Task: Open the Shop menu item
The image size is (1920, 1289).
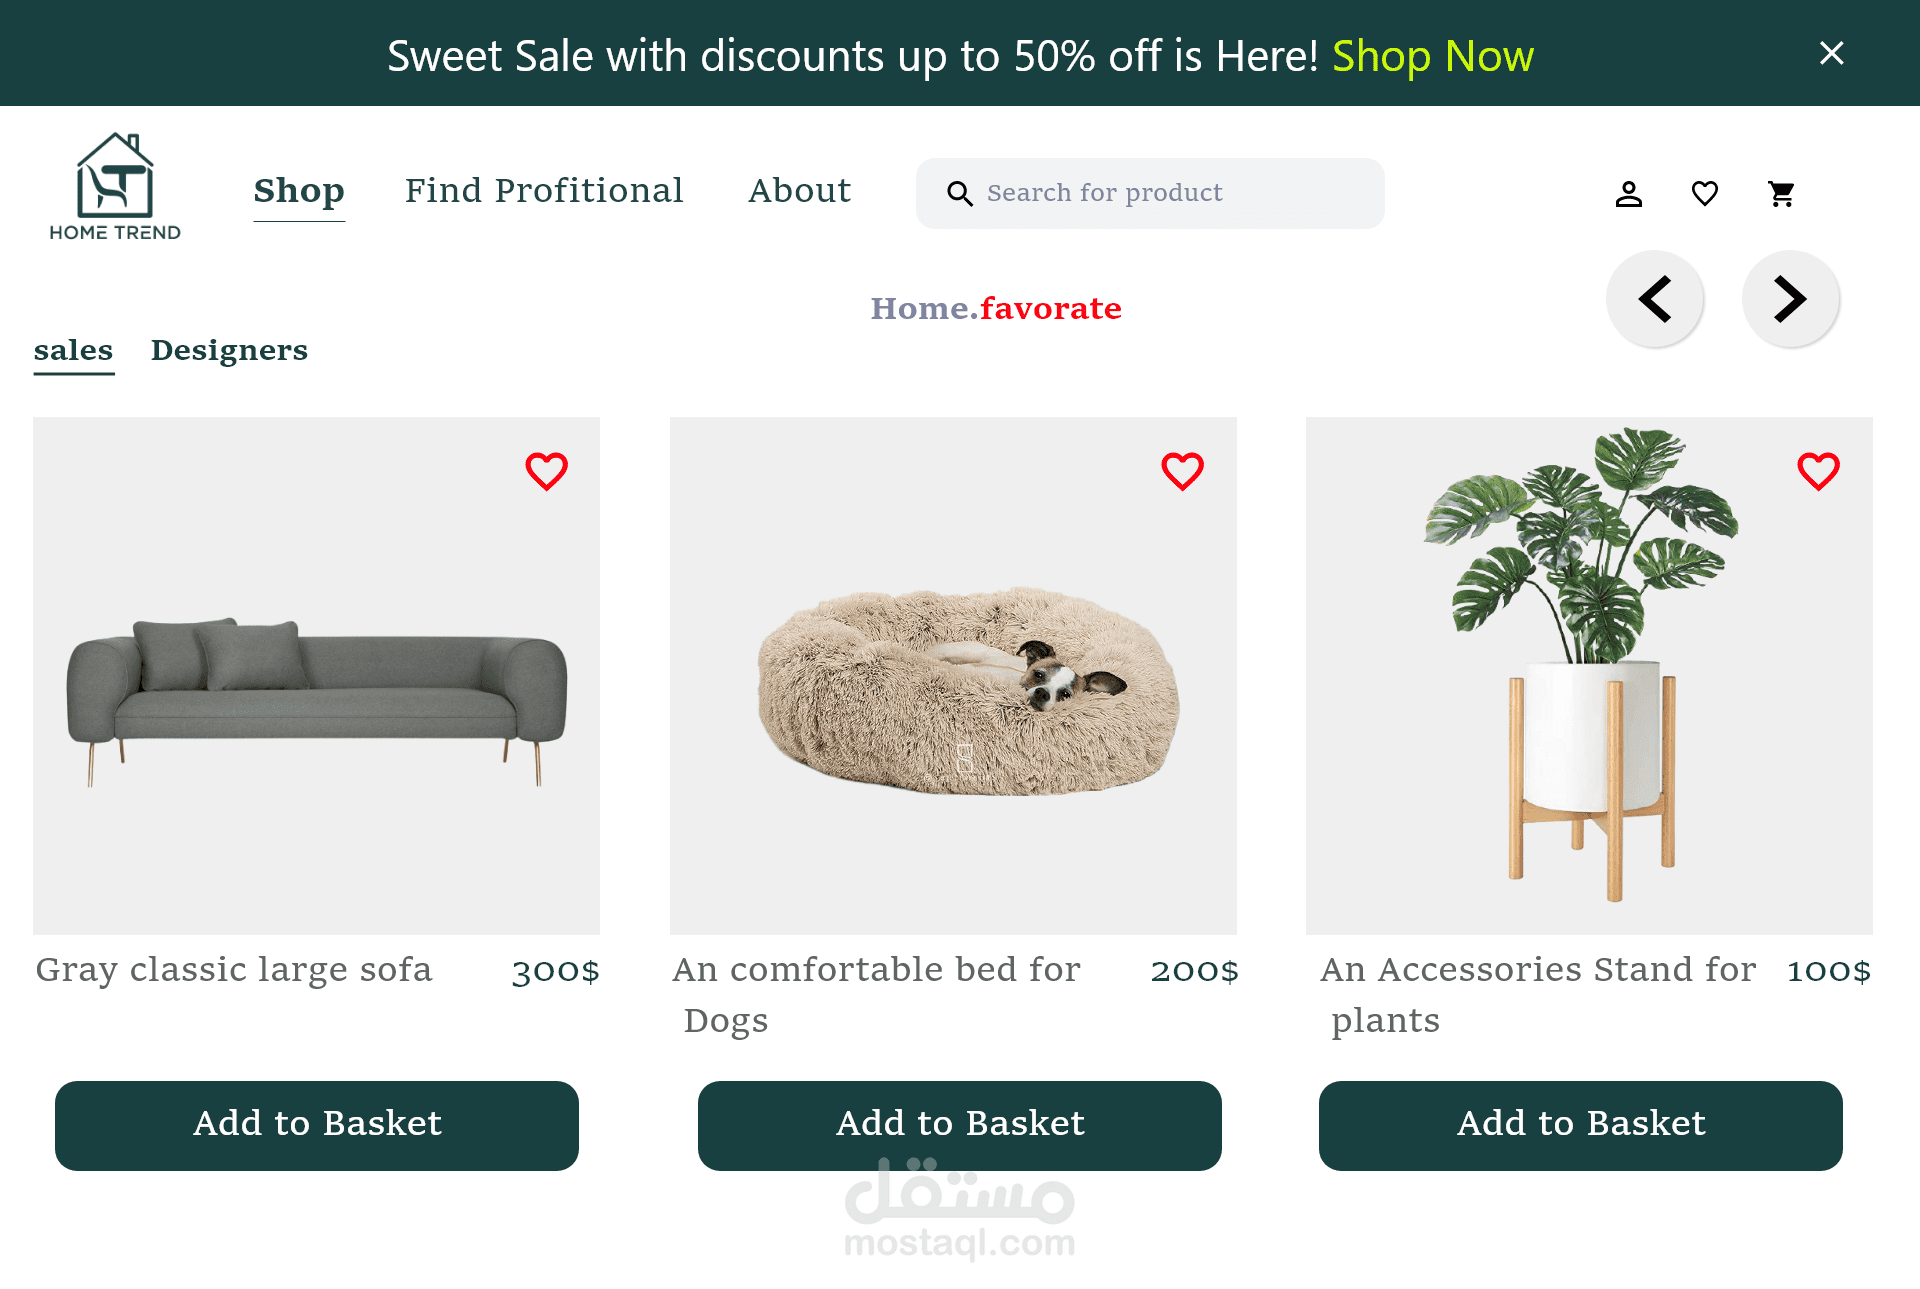Action: coord(299,190)
